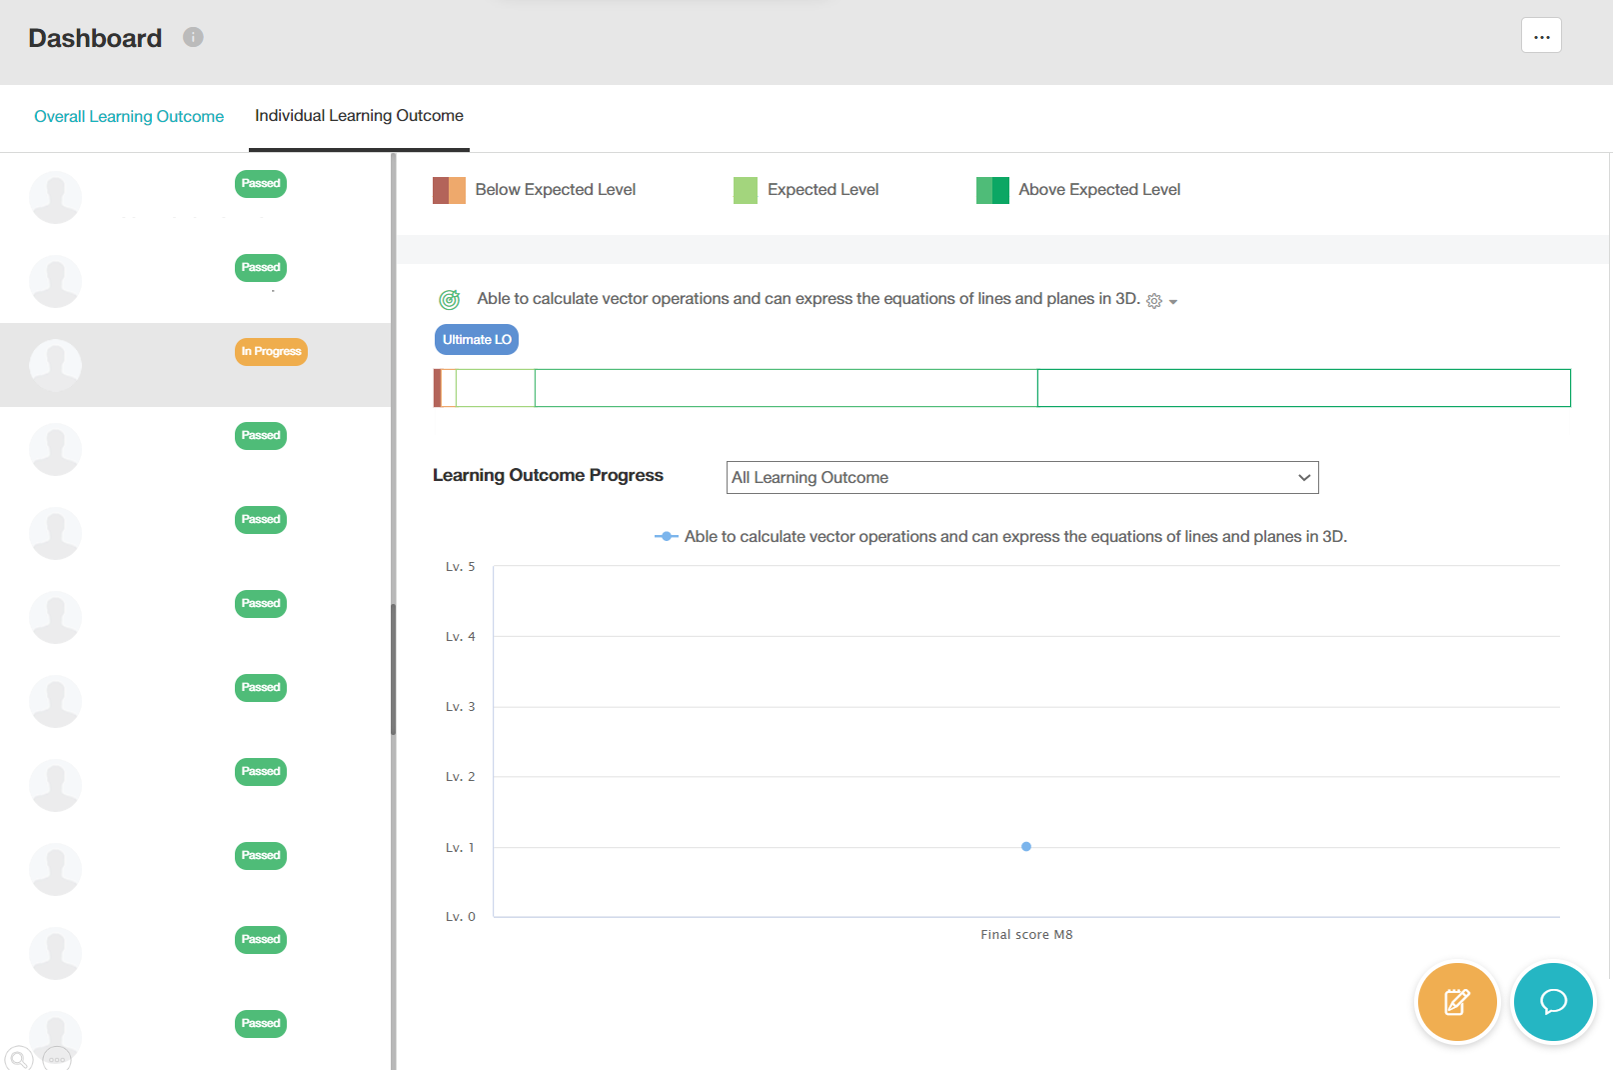Click the Below Expected Level legend label
This screenshot has height=1070, width=1613.
(x=555, y=190)
